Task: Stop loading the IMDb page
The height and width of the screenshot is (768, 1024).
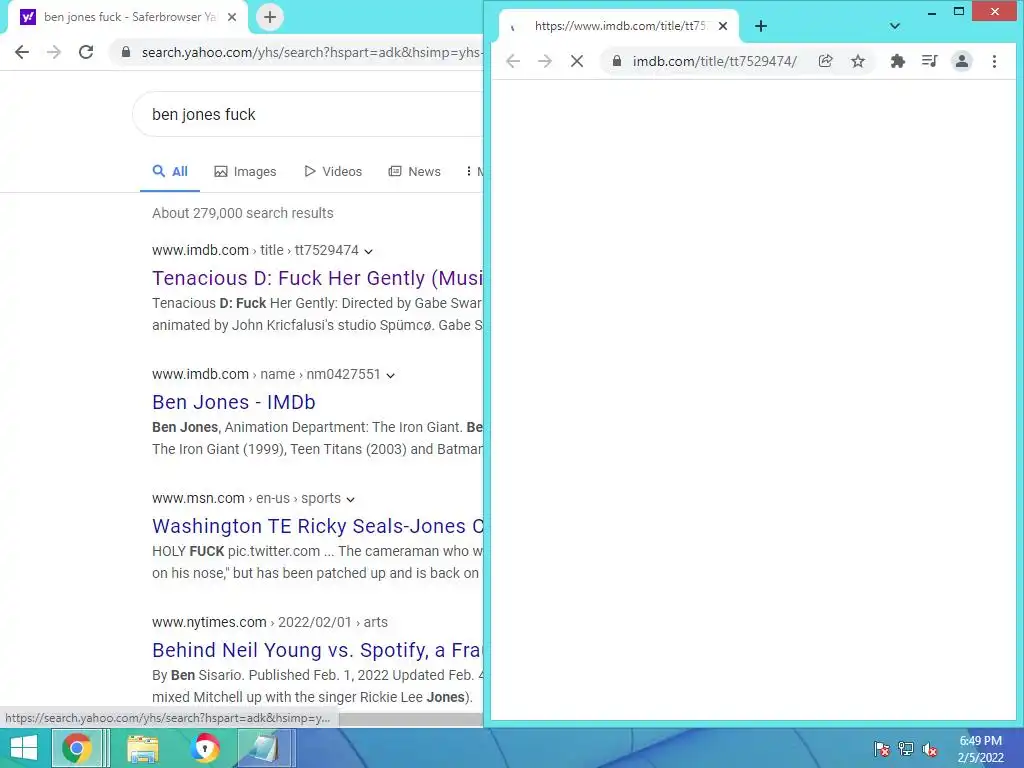Action: 577,61
